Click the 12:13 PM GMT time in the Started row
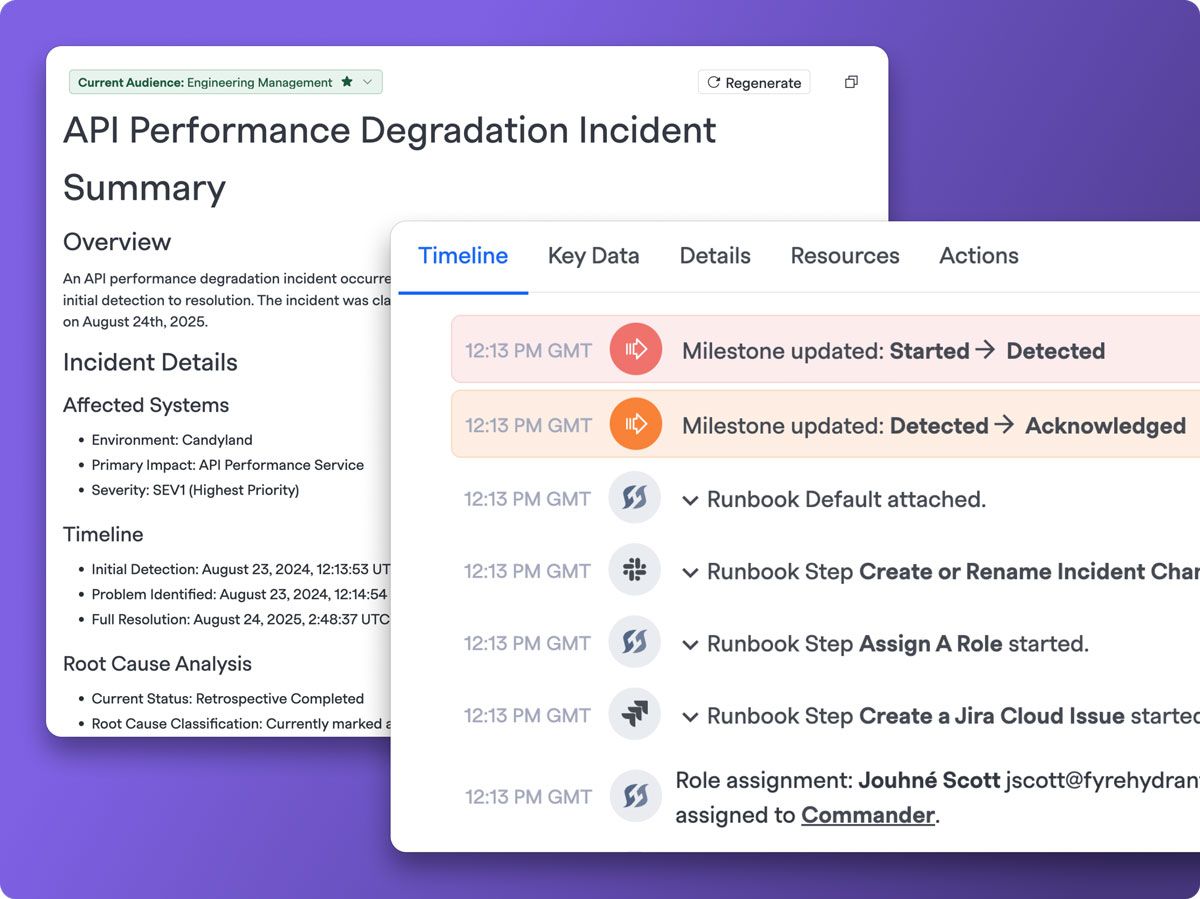The image size is (1200, 899). (x=528, y=351)
